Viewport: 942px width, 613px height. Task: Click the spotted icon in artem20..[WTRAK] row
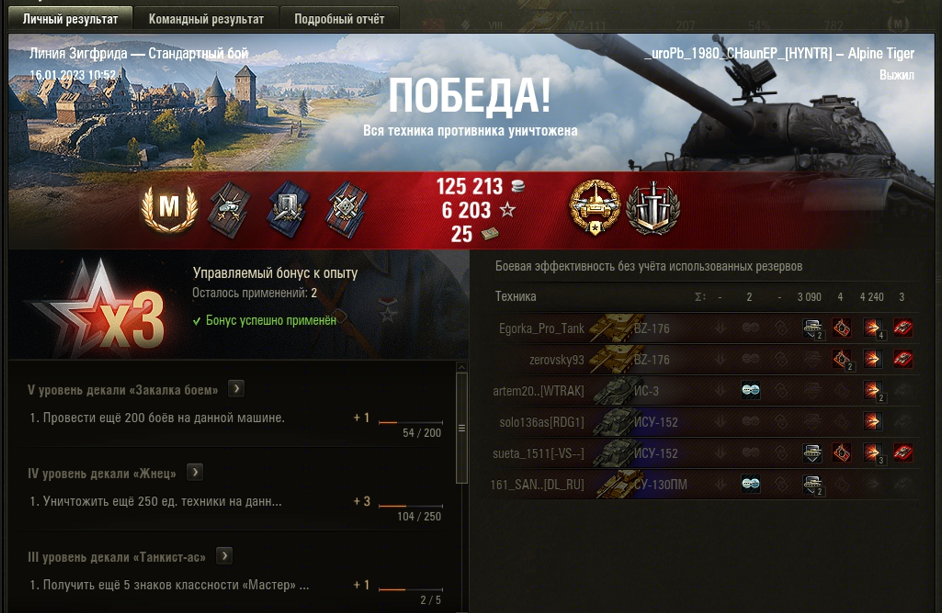pos(750,391)
